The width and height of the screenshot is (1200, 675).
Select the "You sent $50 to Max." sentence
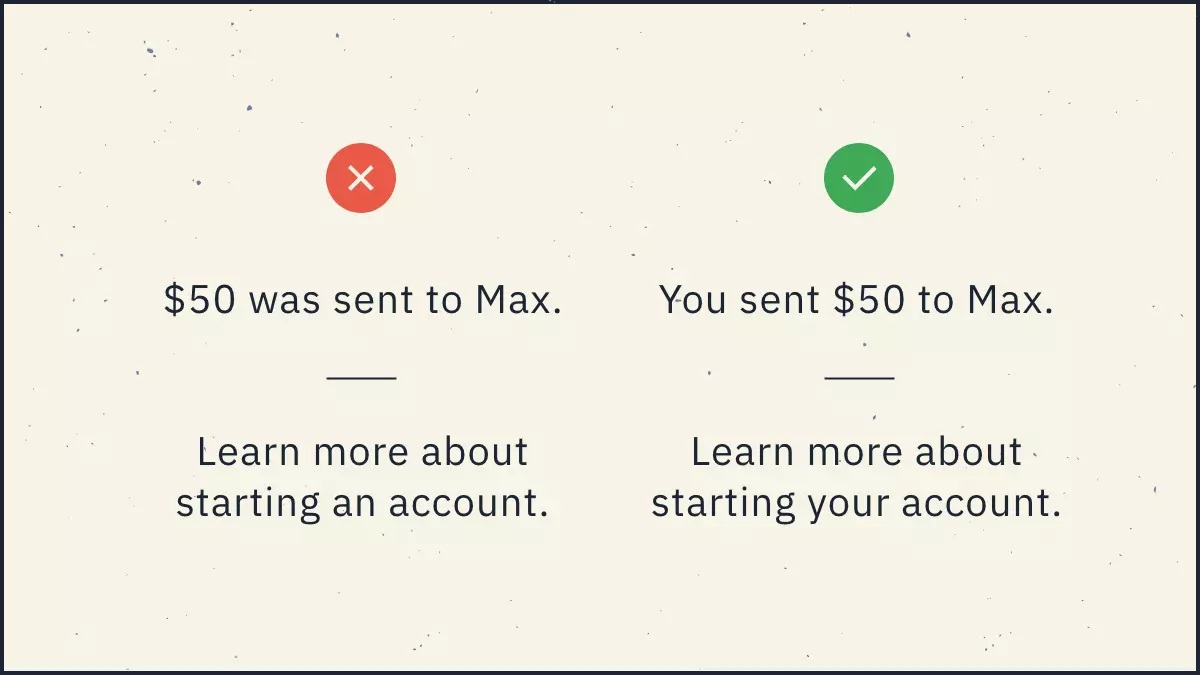pyautogui.click(x=857, y=300)
